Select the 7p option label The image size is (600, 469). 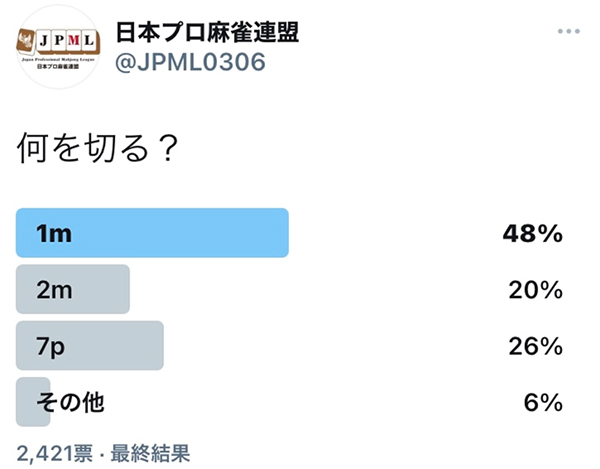51,347
